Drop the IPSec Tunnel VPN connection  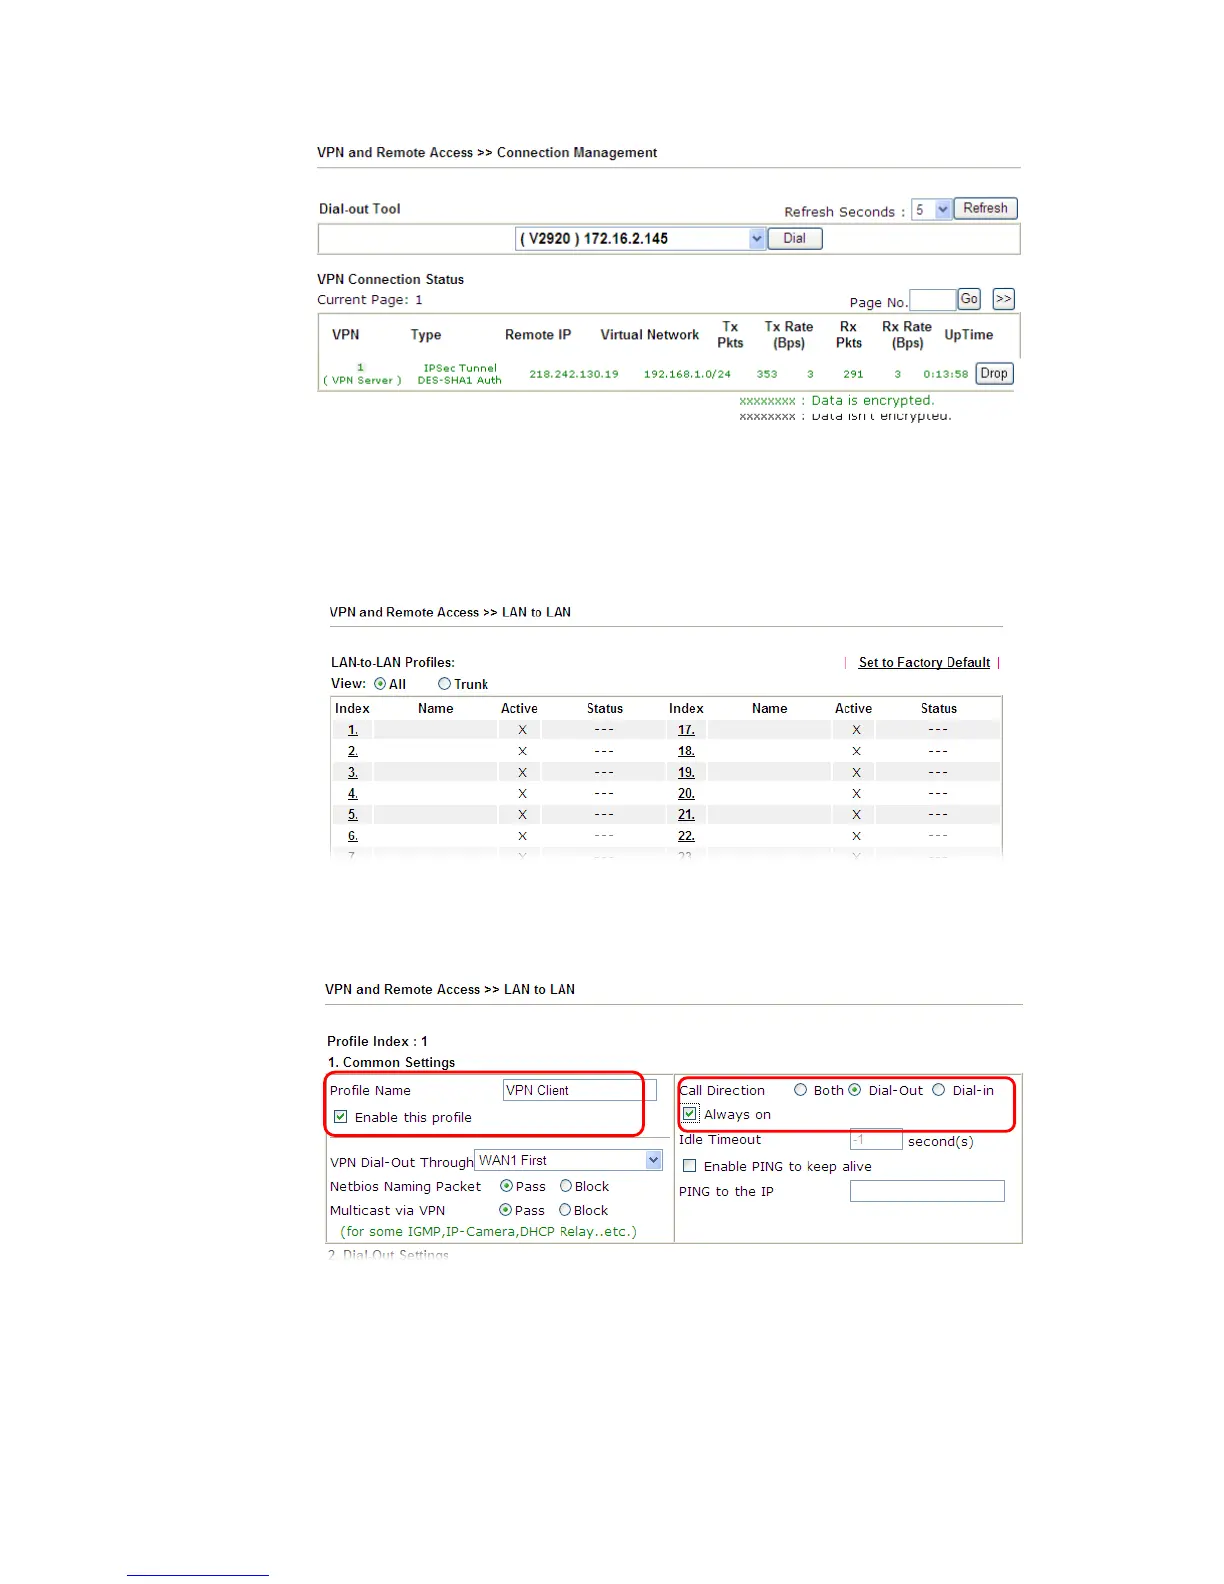pos(994,374)
